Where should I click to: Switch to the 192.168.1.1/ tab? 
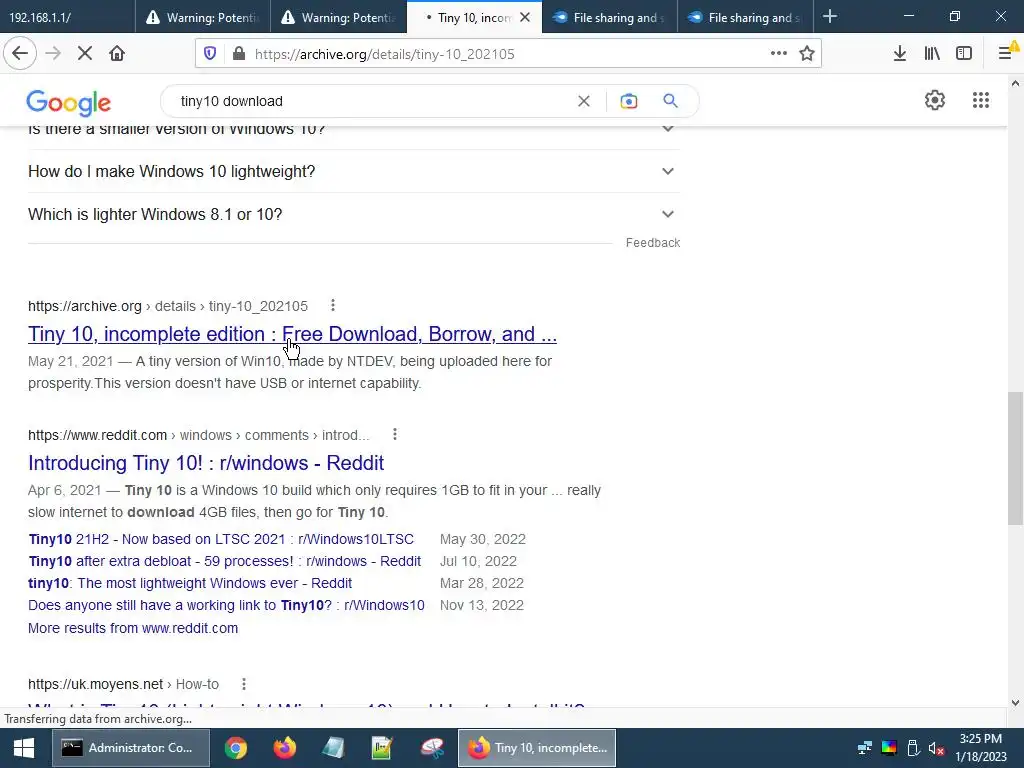67,17
